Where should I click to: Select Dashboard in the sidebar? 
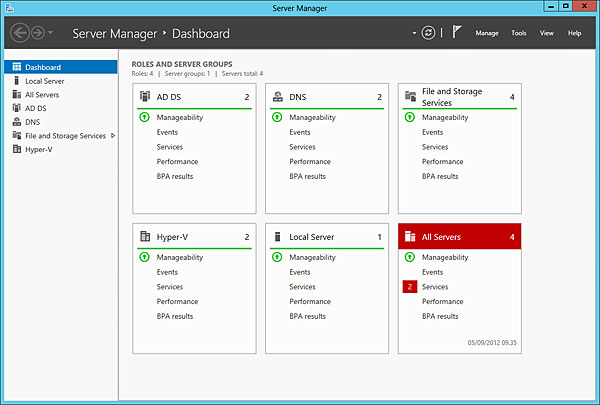(61, 67)
